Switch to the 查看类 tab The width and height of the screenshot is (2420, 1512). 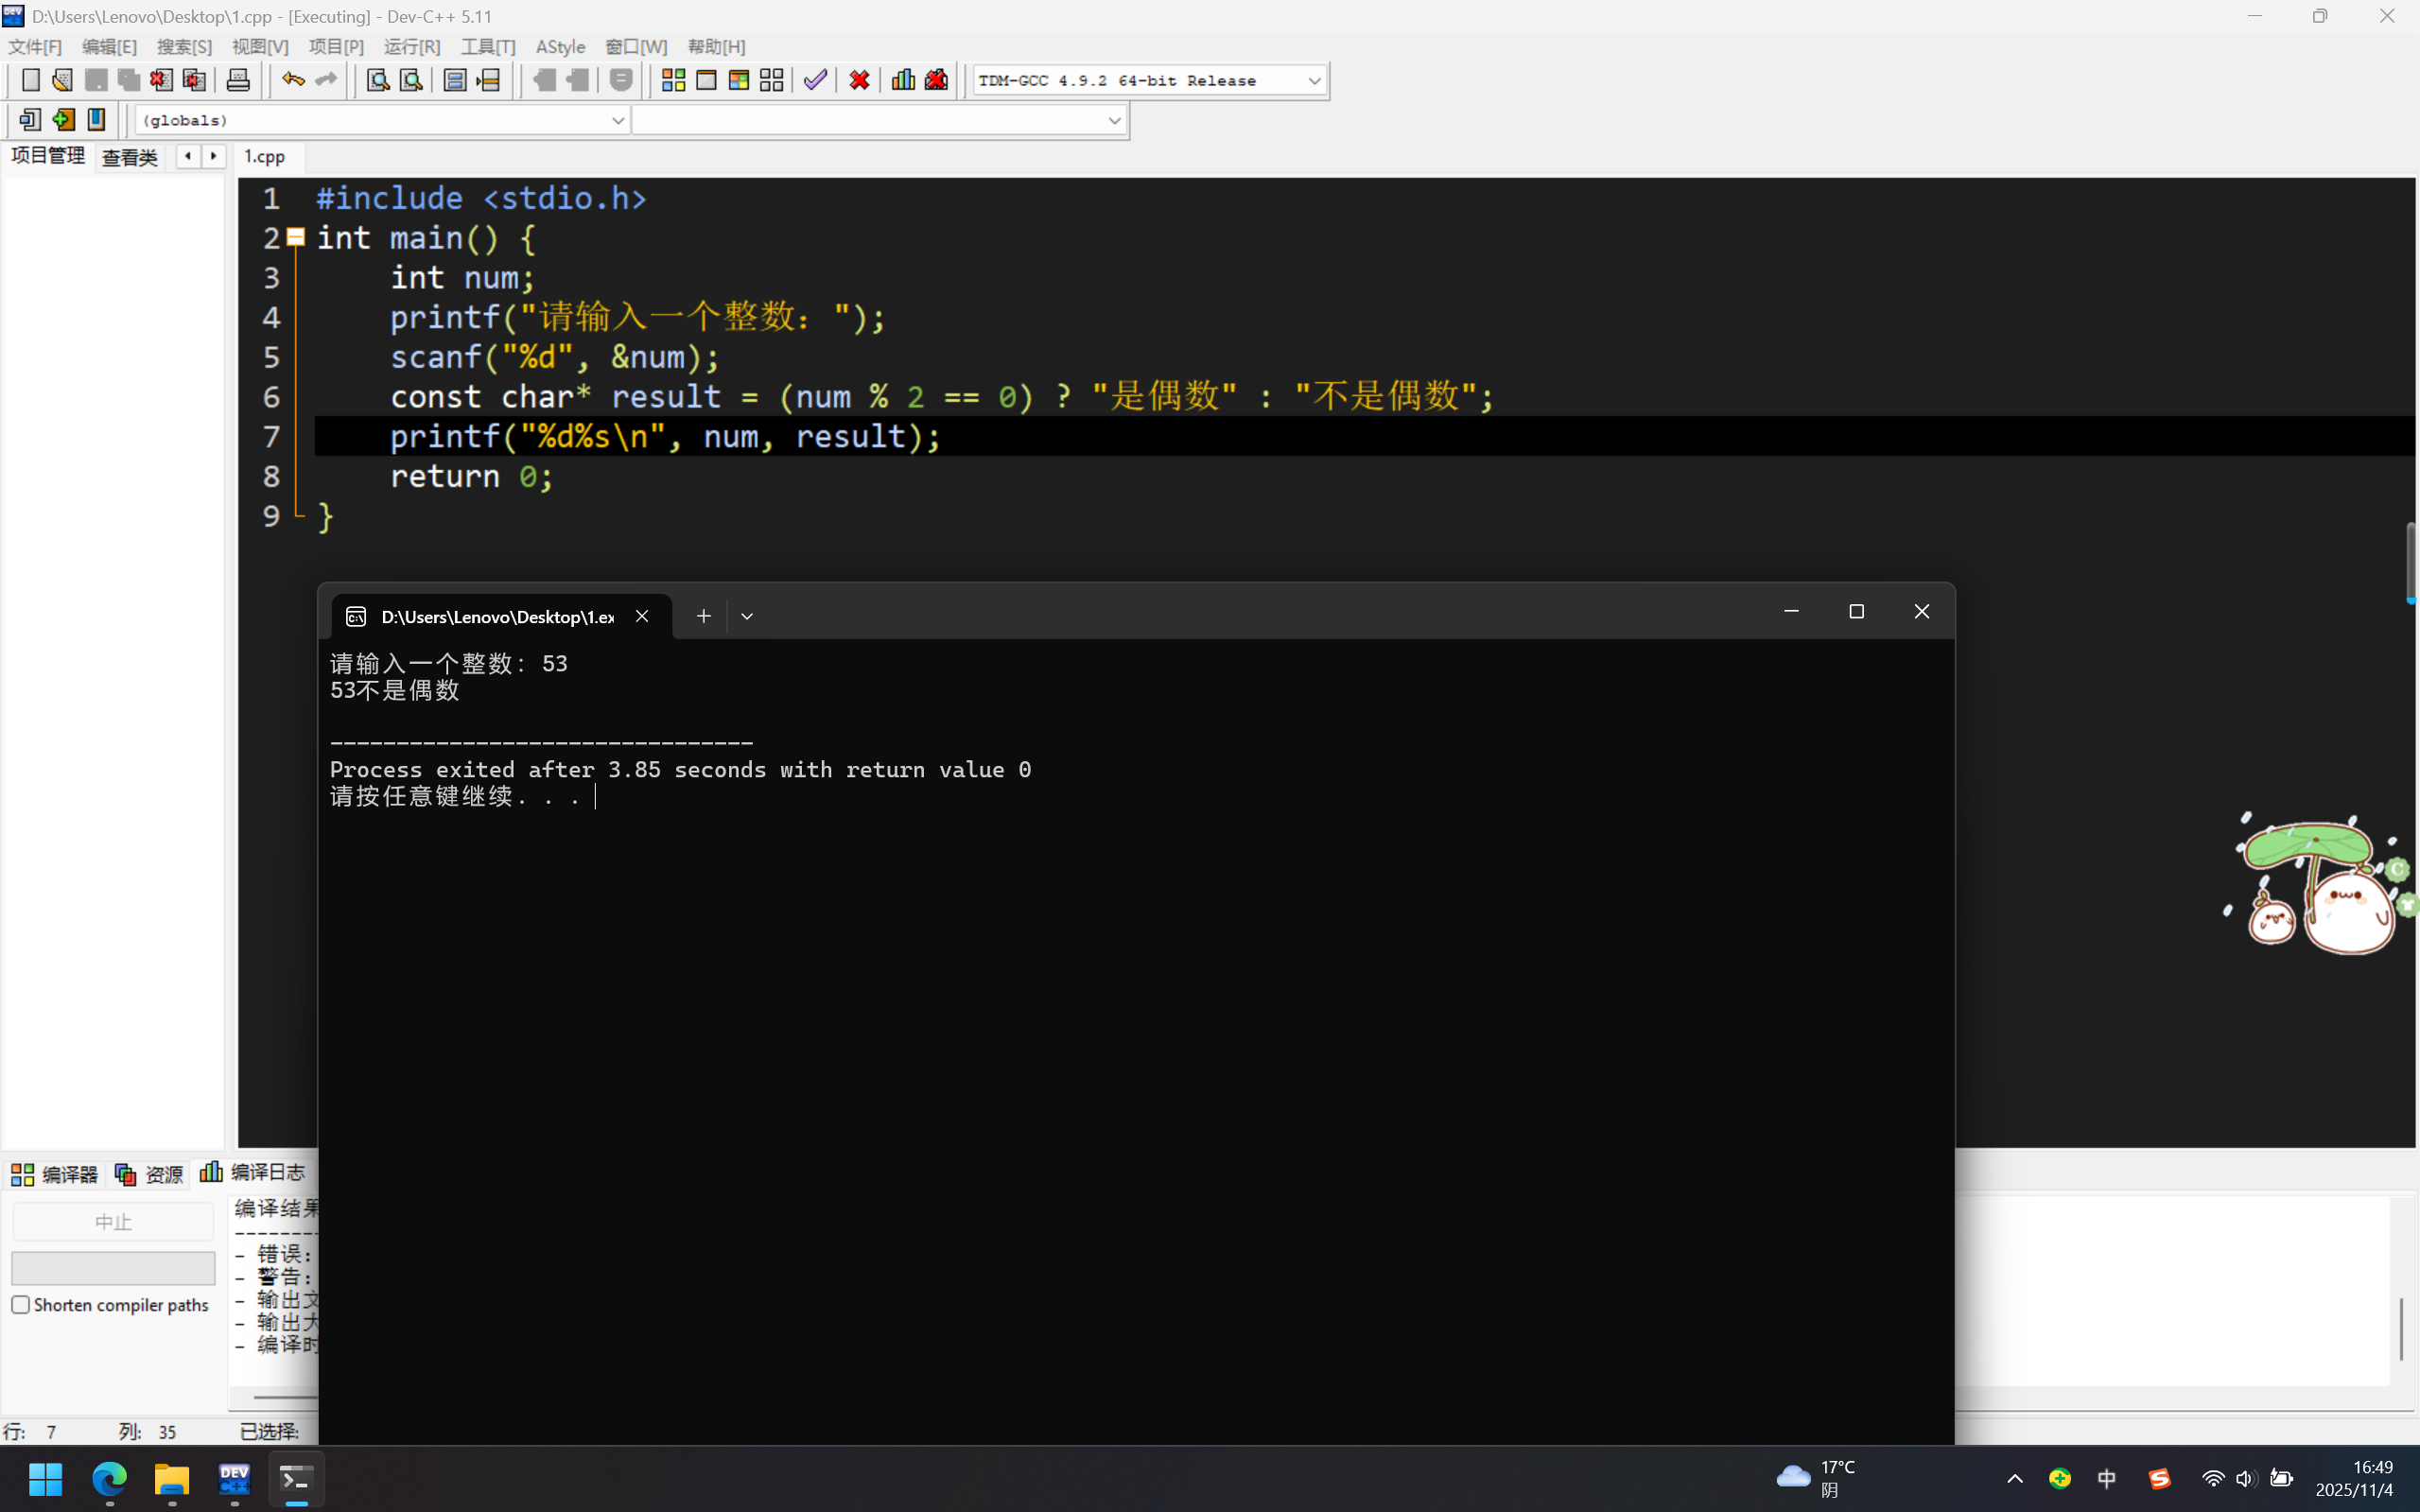pos(130,157)
